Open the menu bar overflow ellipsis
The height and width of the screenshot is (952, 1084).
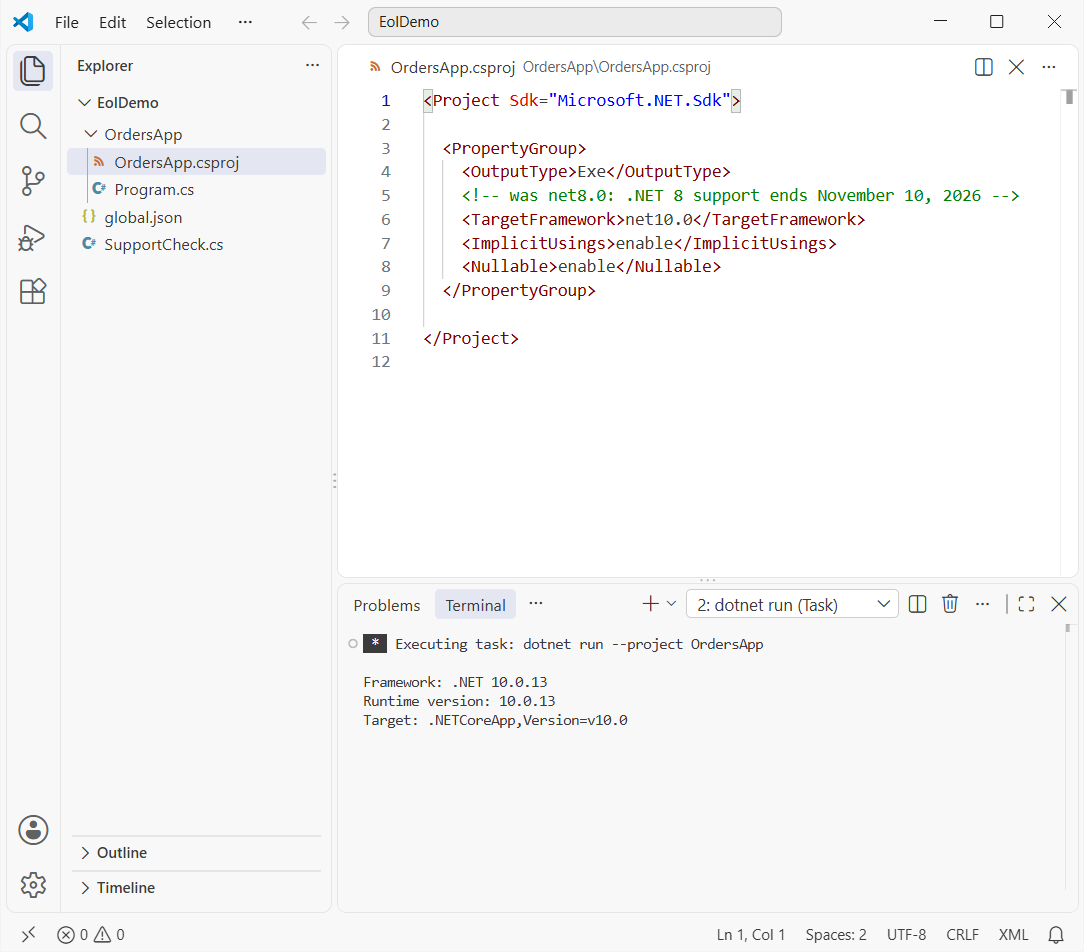pos(245,23)
